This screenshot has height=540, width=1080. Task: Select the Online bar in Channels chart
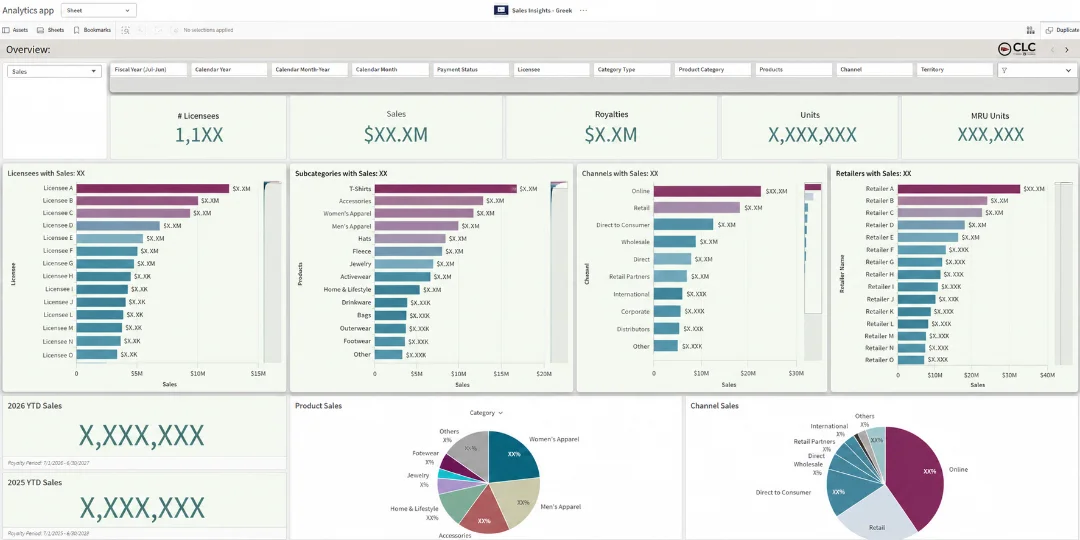pos(707,191)
